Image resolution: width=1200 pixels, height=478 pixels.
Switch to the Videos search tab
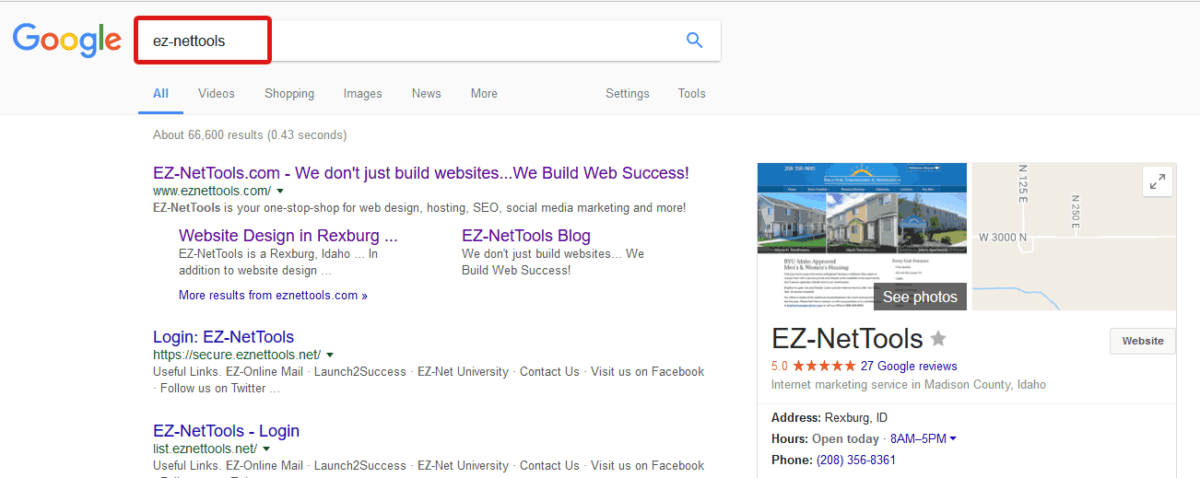coord(216,94)
